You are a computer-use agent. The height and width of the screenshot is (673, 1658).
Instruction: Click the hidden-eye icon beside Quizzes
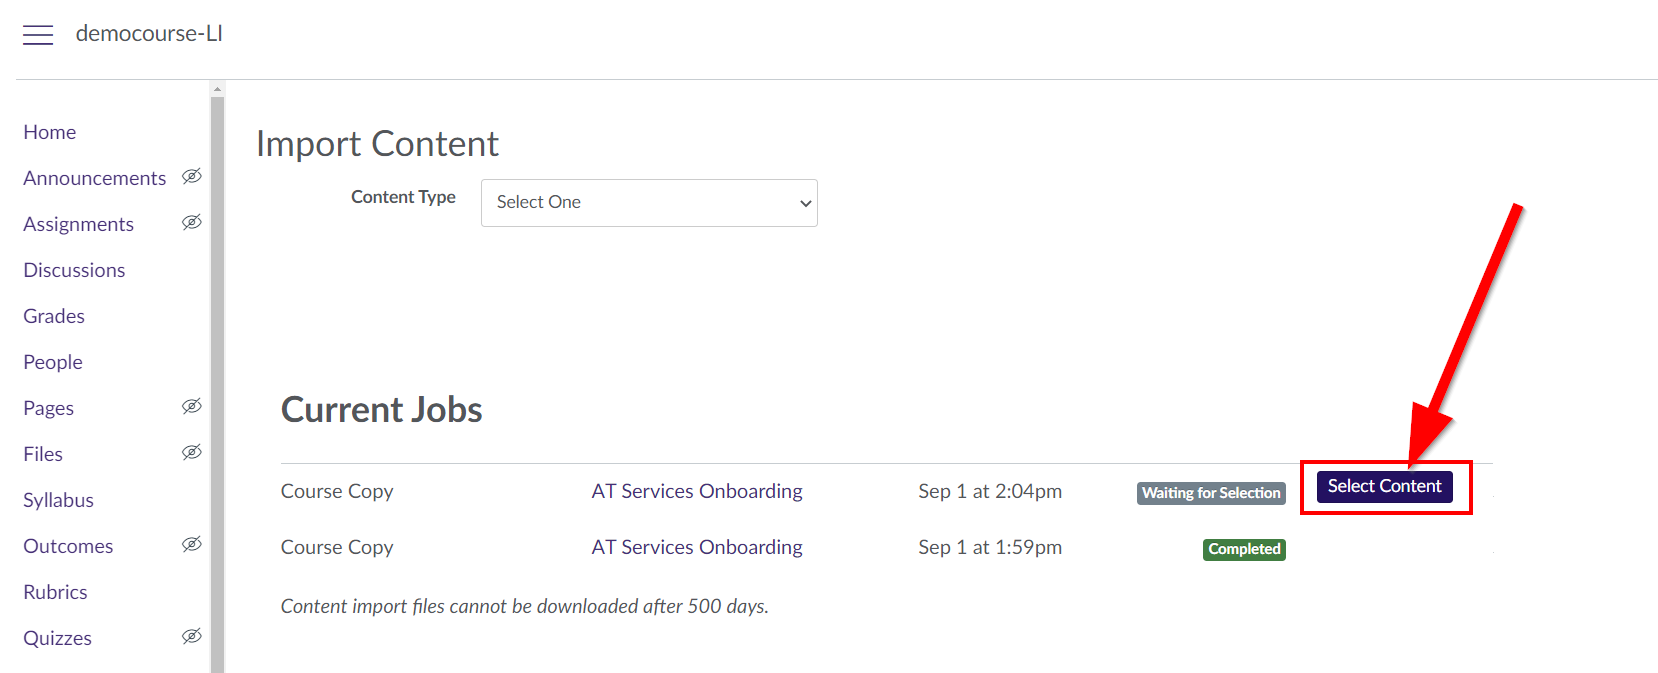click(191, 636)
